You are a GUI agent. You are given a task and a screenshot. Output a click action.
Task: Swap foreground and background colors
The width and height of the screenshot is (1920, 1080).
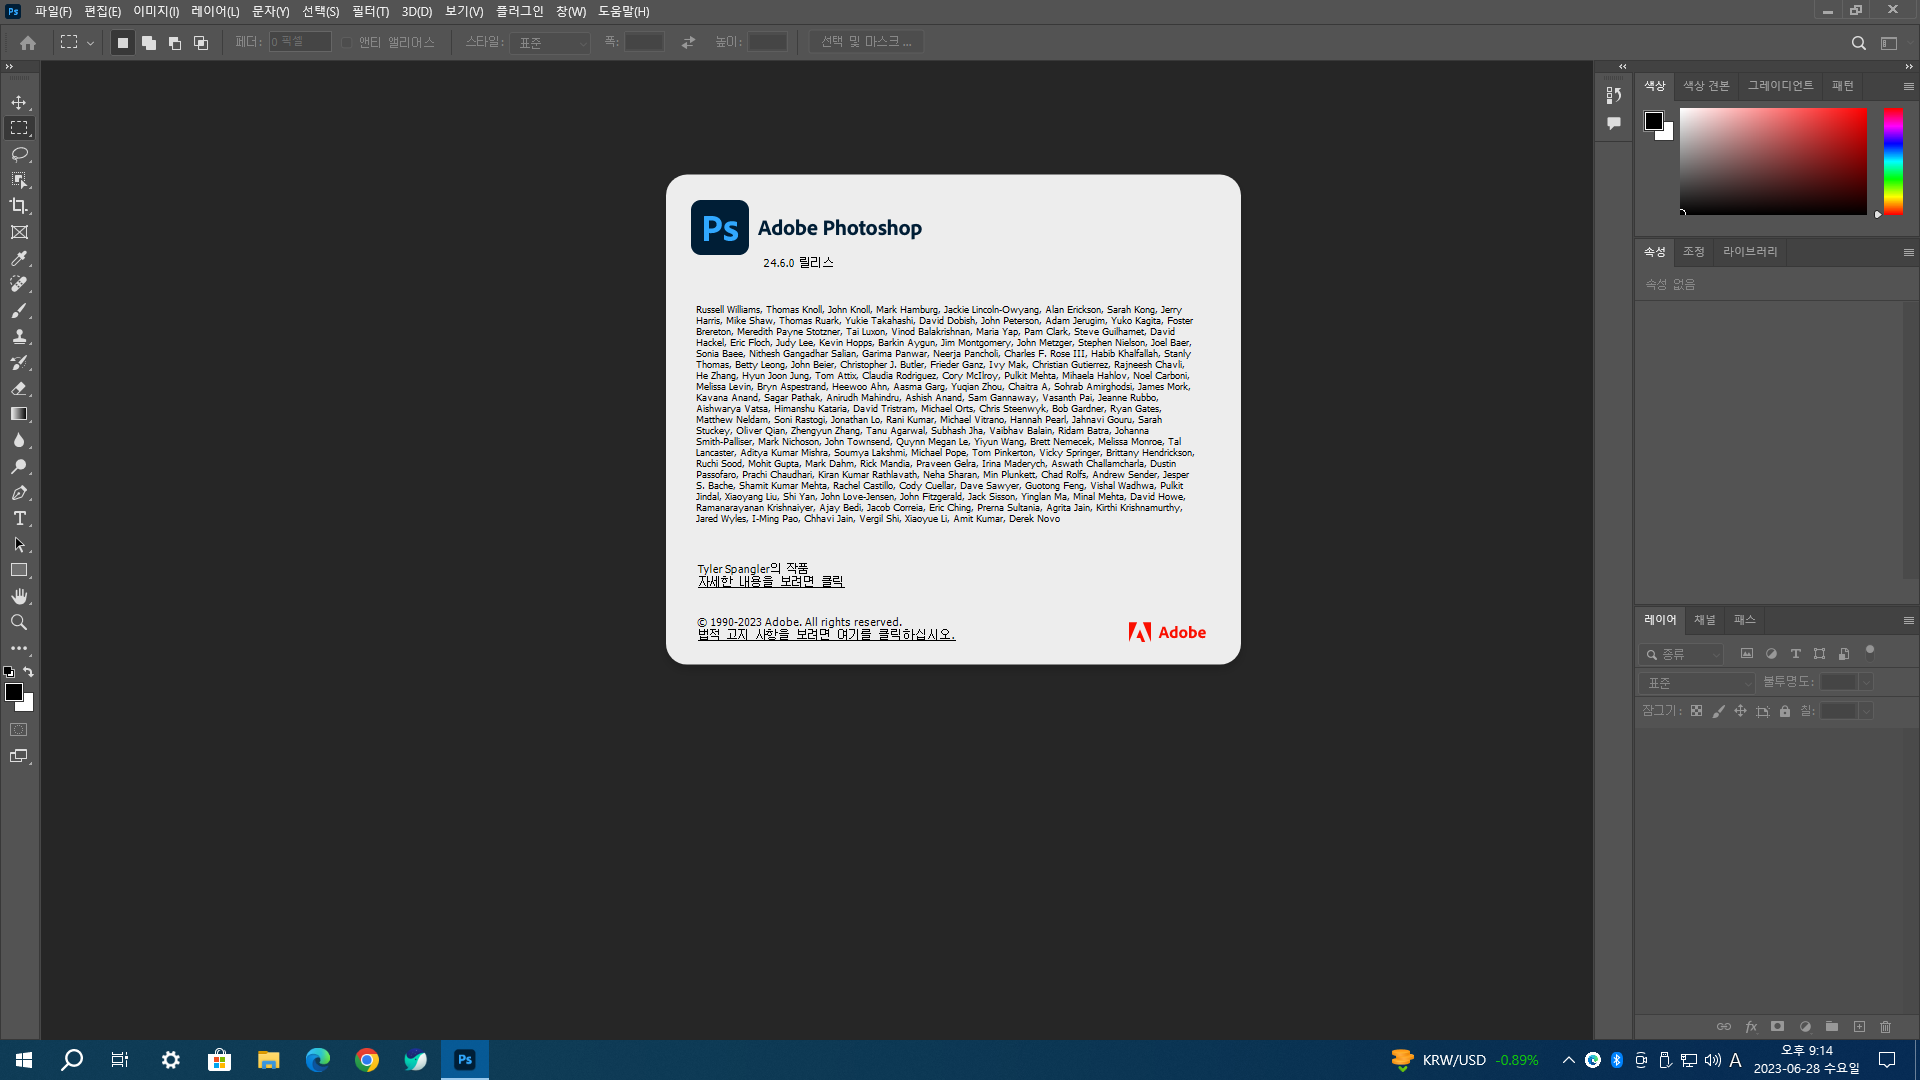(x=28, y=672)
